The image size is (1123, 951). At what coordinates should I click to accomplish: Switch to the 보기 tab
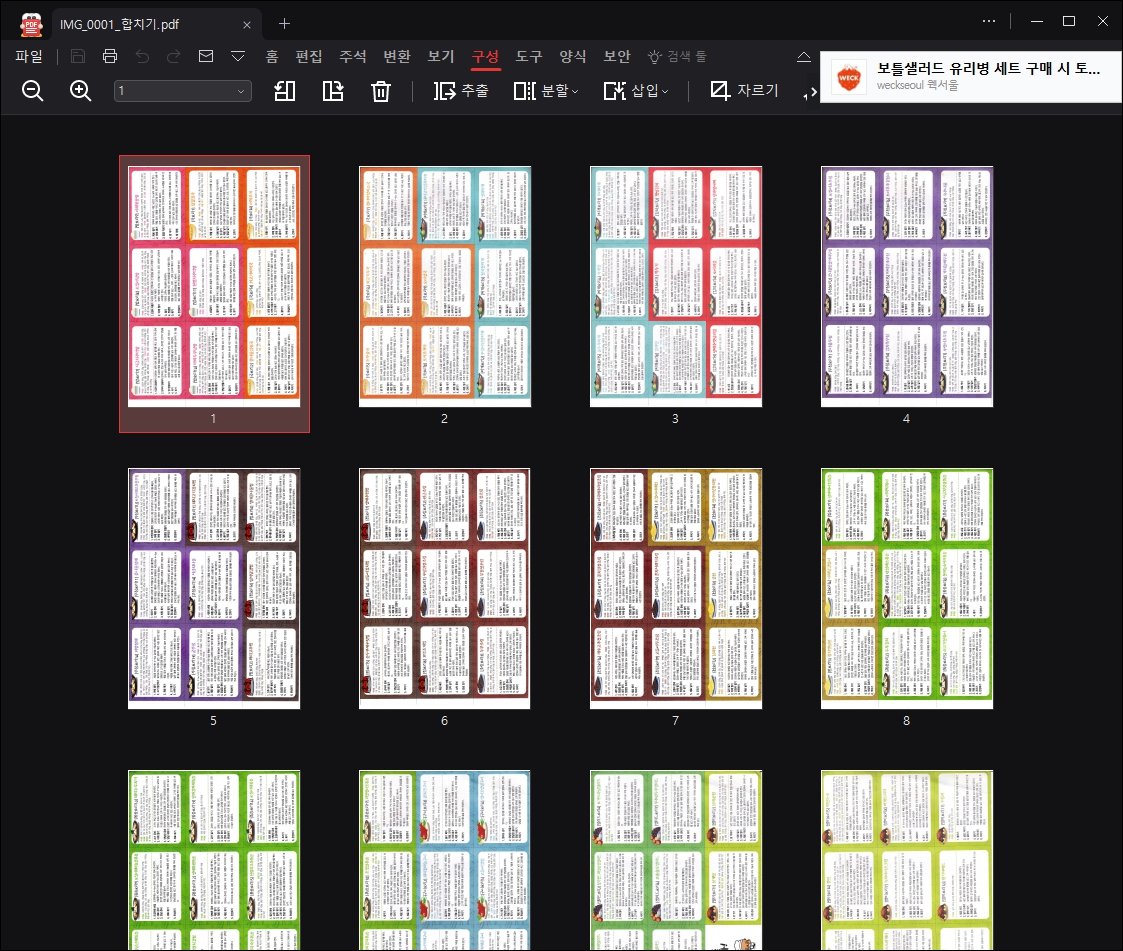click(441, 57)
